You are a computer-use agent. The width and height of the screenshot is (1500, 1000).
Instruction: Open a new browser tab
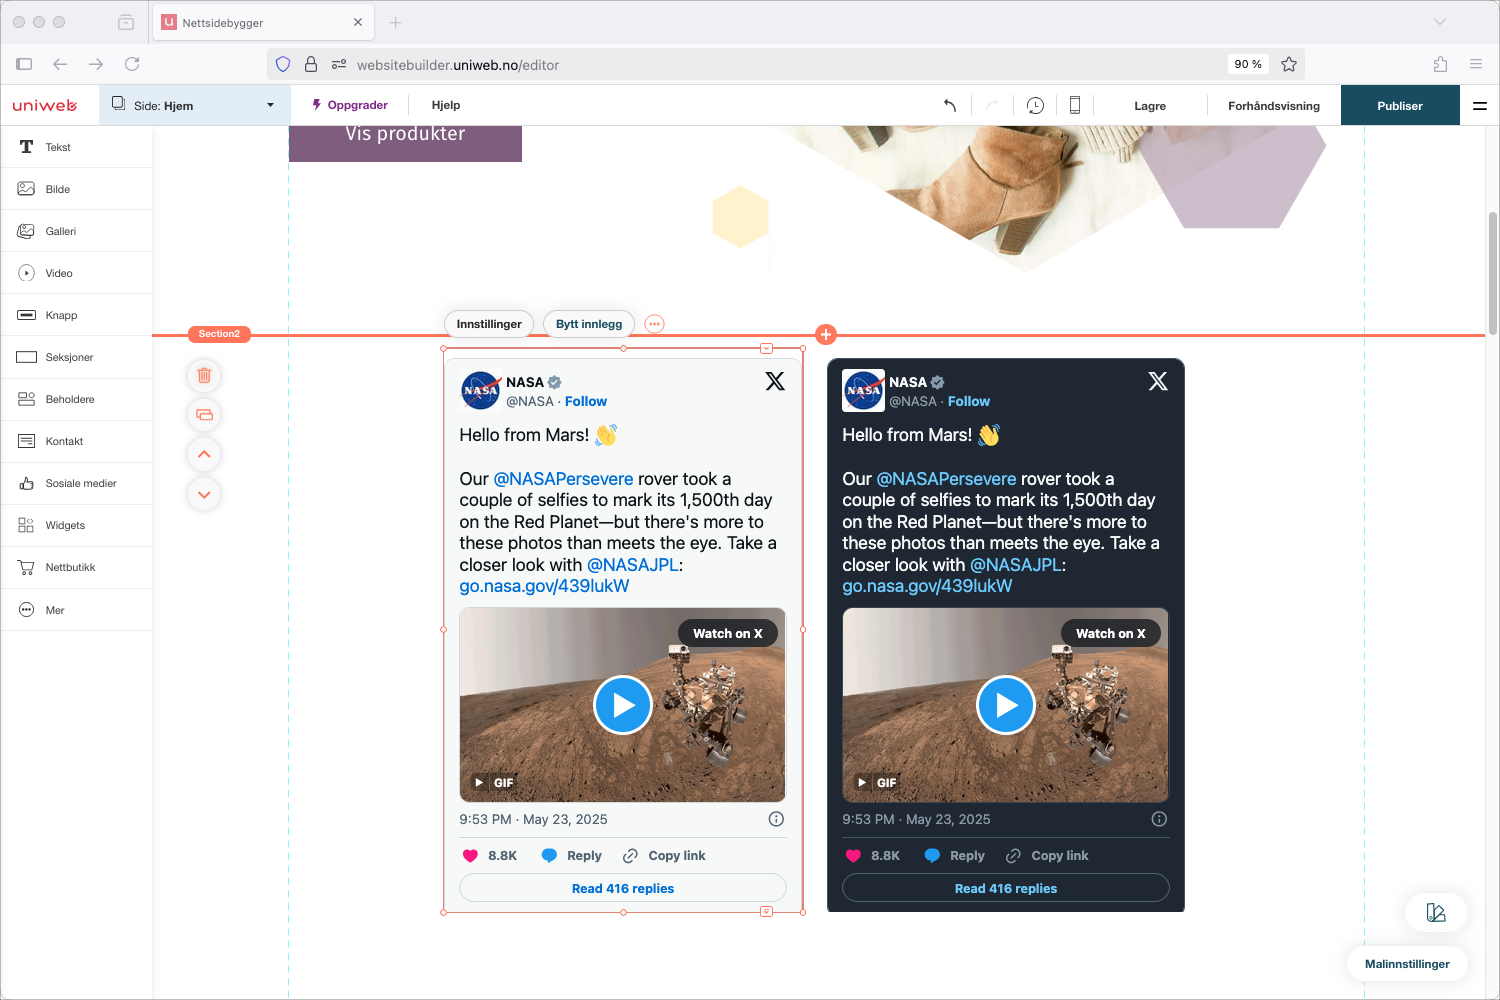pos(395,22)
